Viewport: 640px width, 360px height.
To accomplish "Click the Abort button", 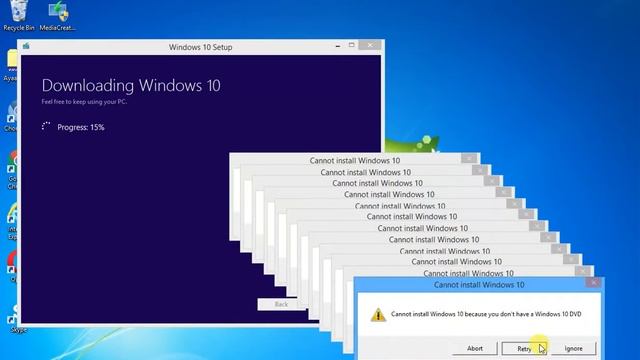I will (475, 349).
